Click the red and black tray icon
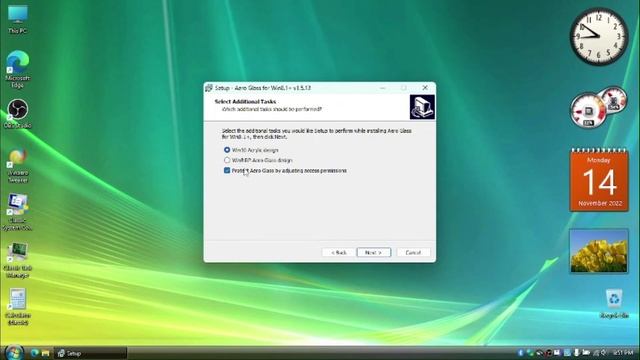Screen dimensions: 640x360 (x=548, y=353)
